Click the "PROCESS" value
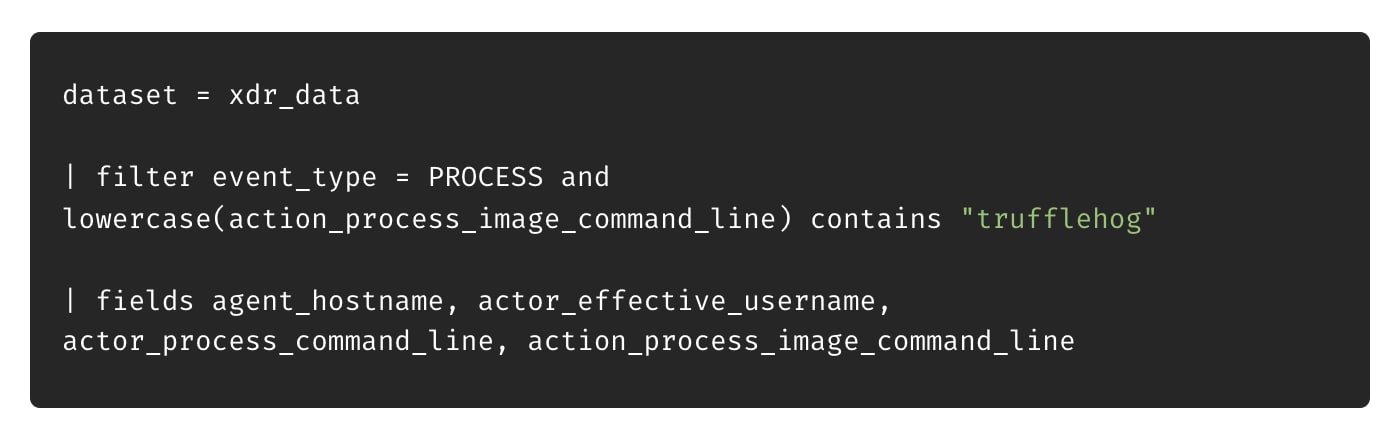 tap(485, 178)
